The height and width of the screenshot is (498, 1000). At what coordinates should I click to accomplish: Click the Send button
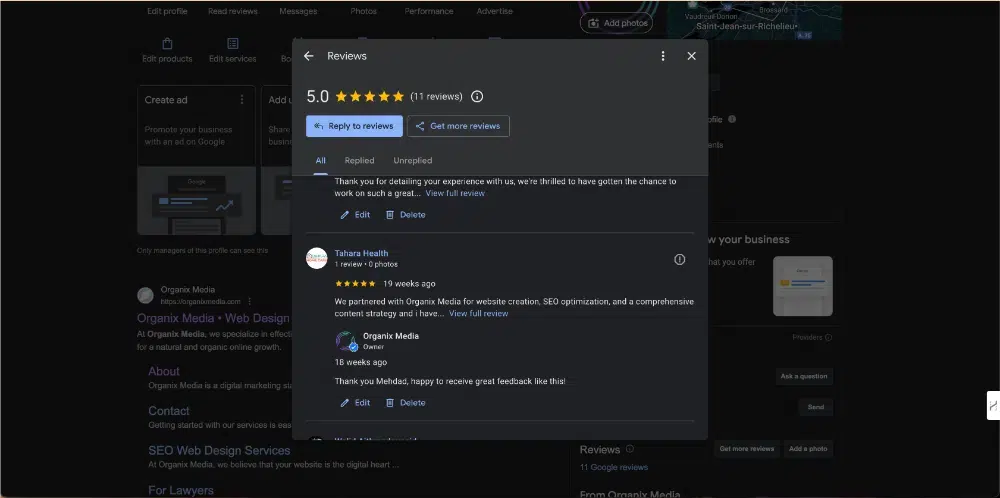point(816,407)
